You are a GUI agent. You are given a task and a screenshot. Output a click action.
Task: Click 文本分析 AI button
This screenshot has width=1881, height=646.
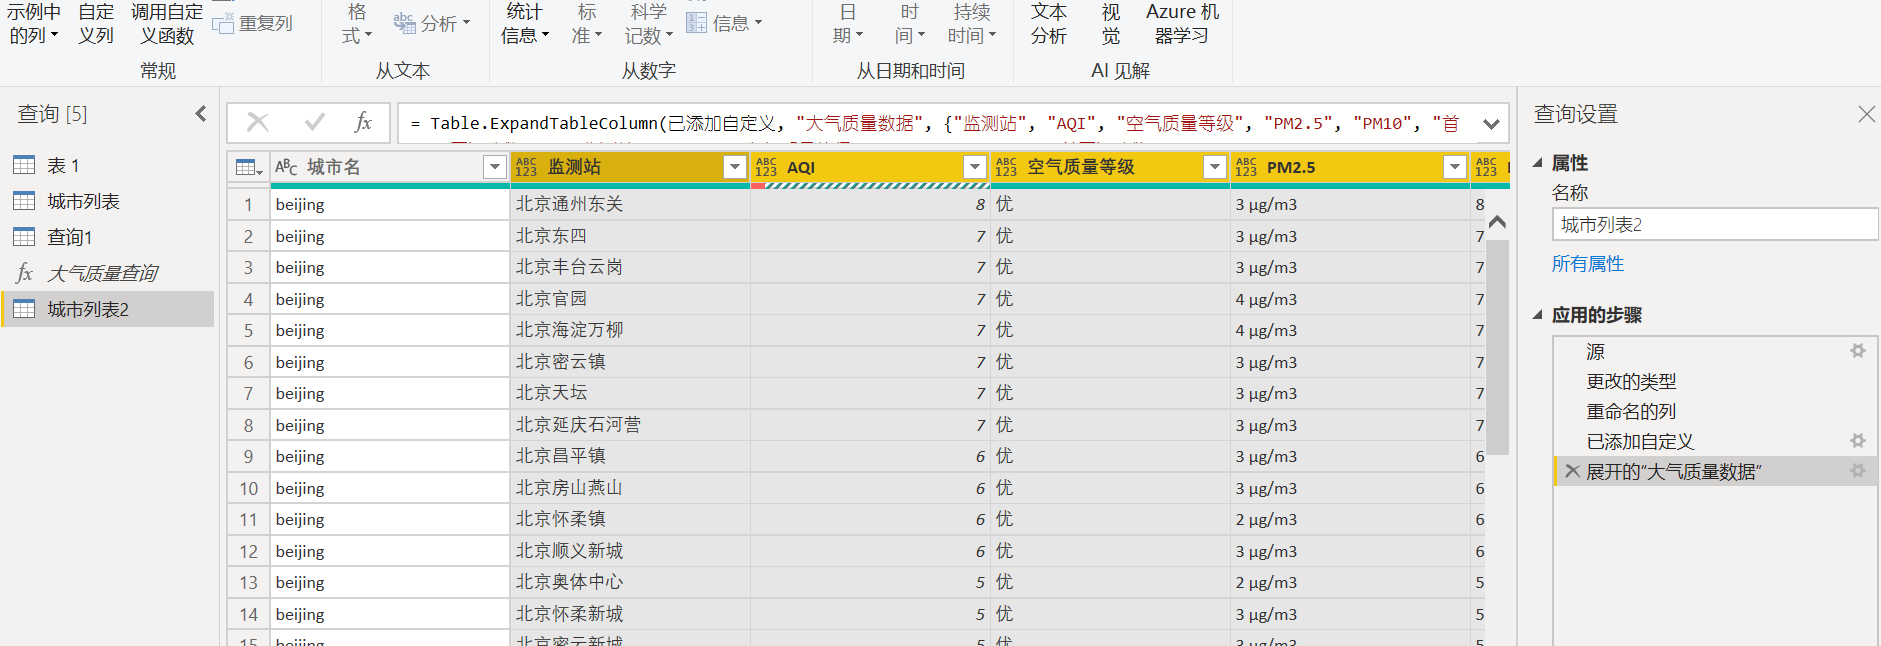[x=1049, y=24]
